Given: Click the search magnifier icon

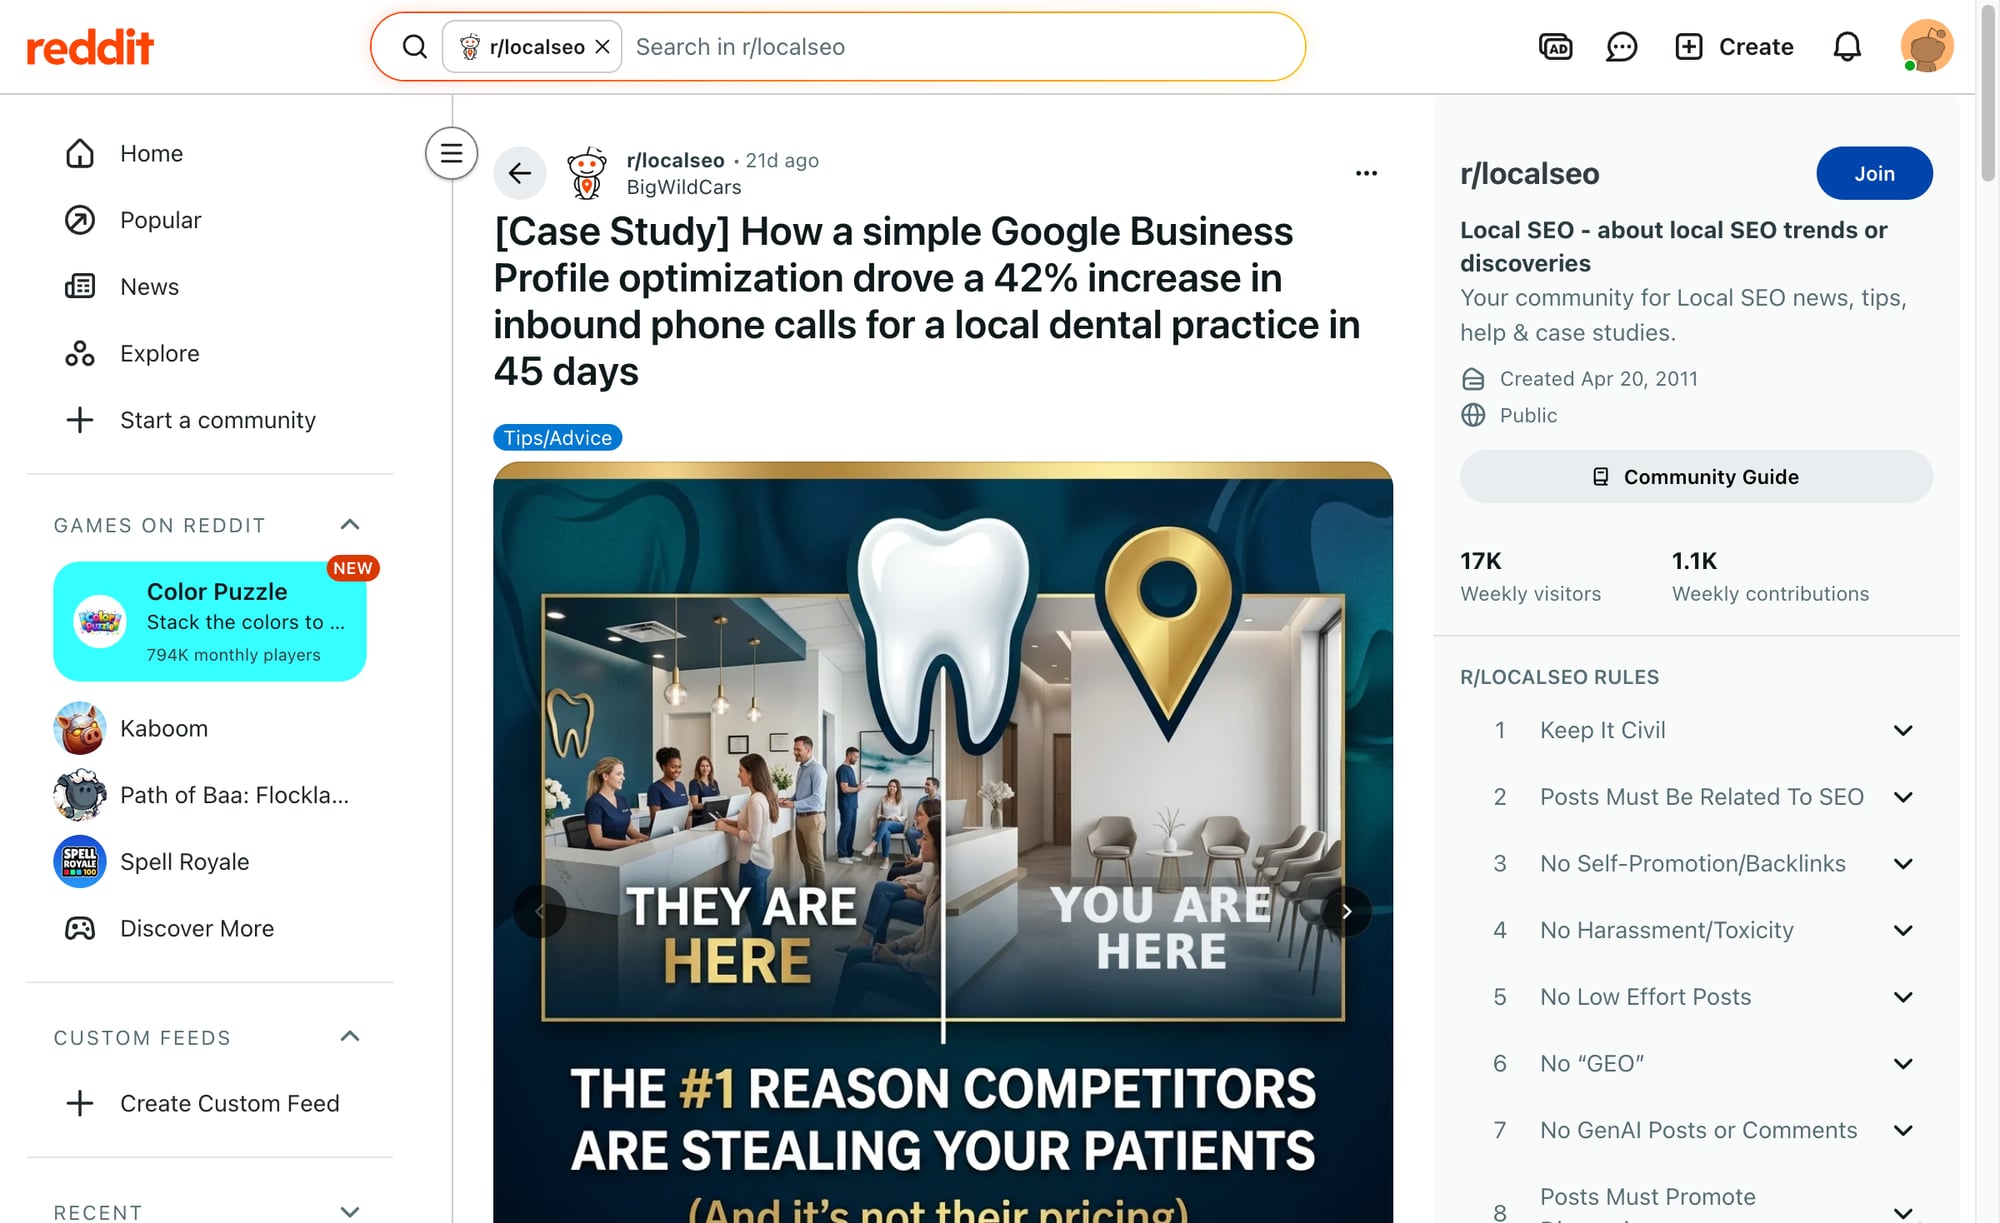Looking at the screenshot, I should tap(414, 47).
